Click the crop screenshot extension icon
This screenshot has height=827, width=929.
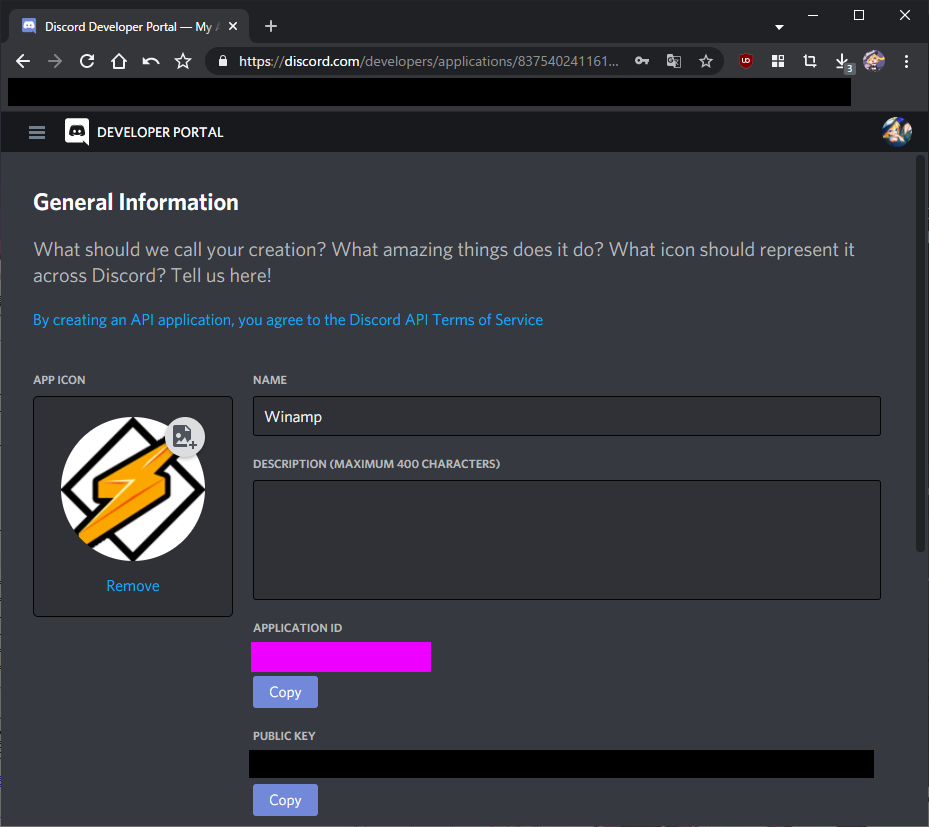point(810,61)
